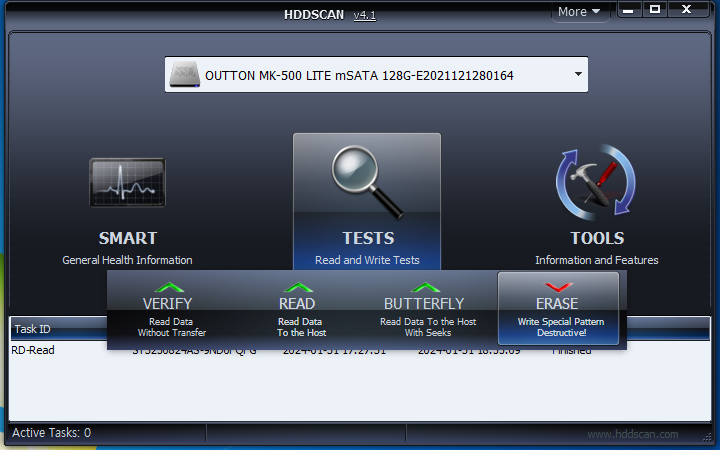This screenshot has height=450, width=720.
Task: Sort by the Task ID column header
Action: coord(32,329)
